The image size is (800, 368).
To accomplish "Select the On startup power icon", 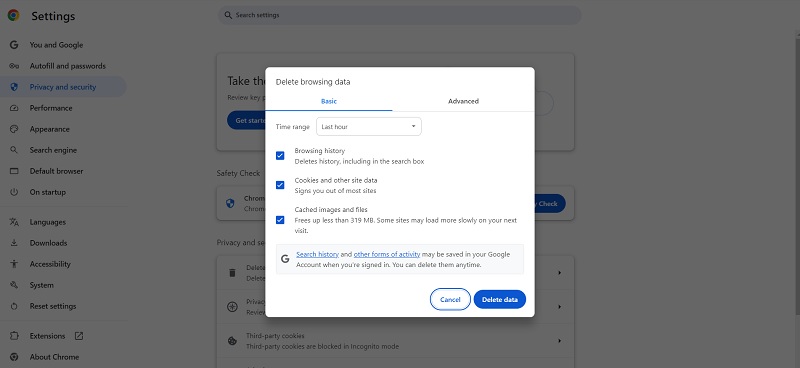I will (x=14, y=192).
